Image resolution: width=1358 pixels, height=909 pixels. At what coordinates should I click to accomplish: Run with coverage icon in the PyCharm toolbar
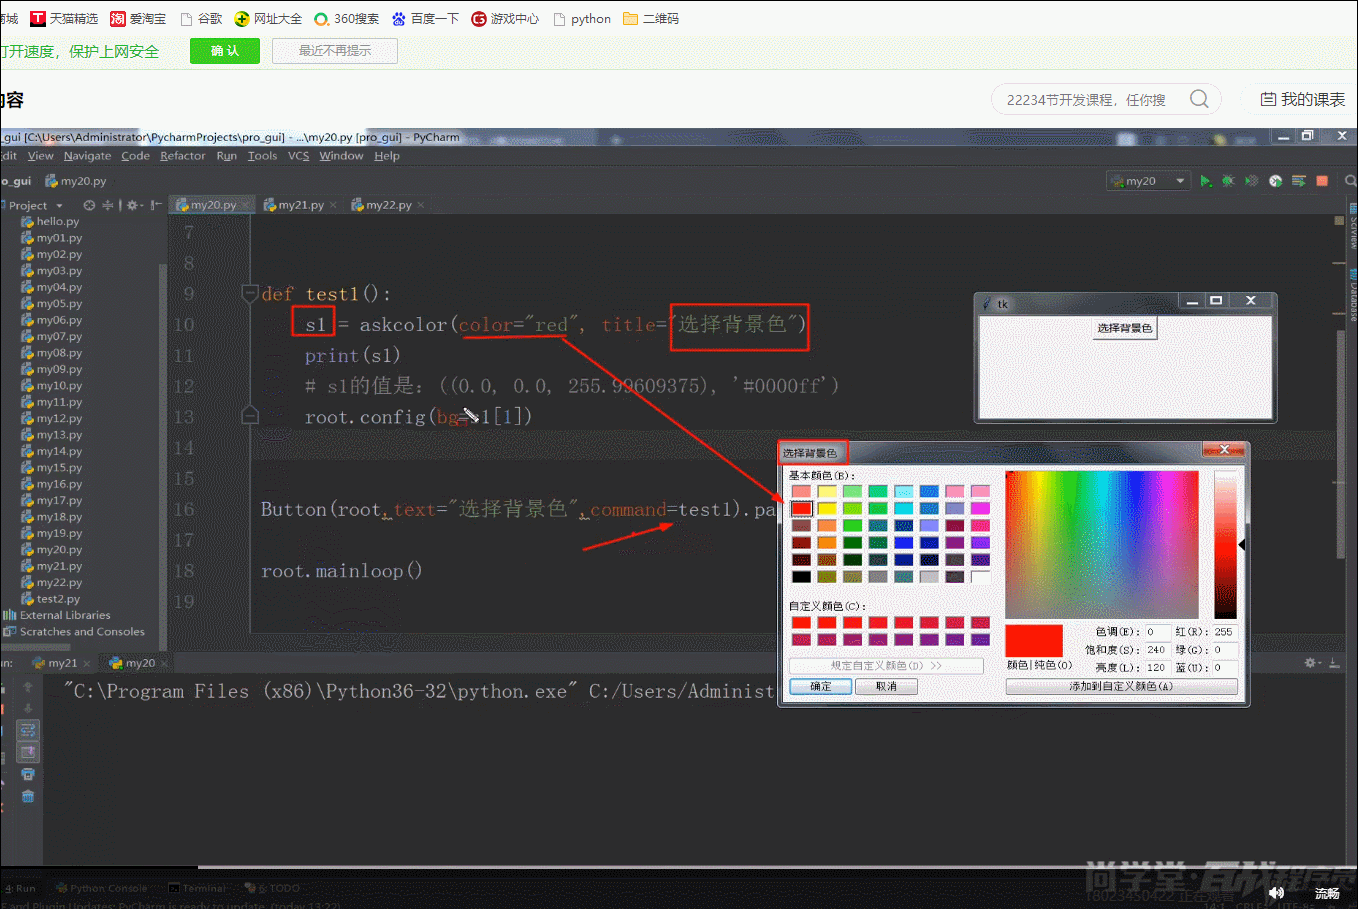pos(1251,181)
